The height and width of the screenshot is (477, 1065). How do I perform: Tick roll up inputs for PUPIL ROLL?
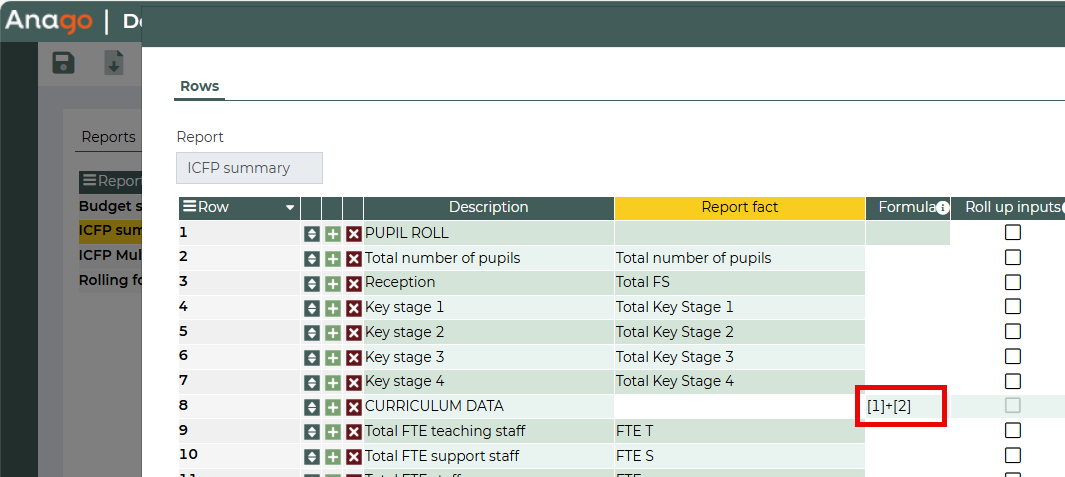(x=1013, y=232)
